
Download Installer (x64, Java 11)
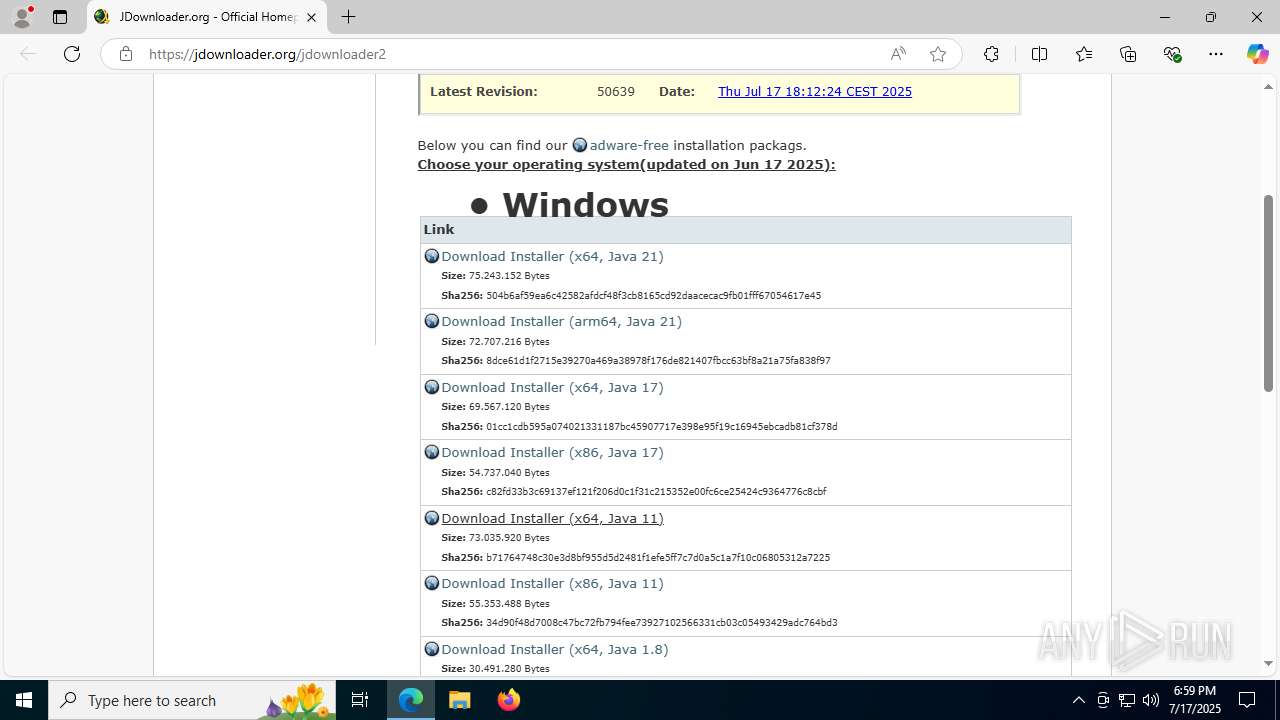point(552,518)
